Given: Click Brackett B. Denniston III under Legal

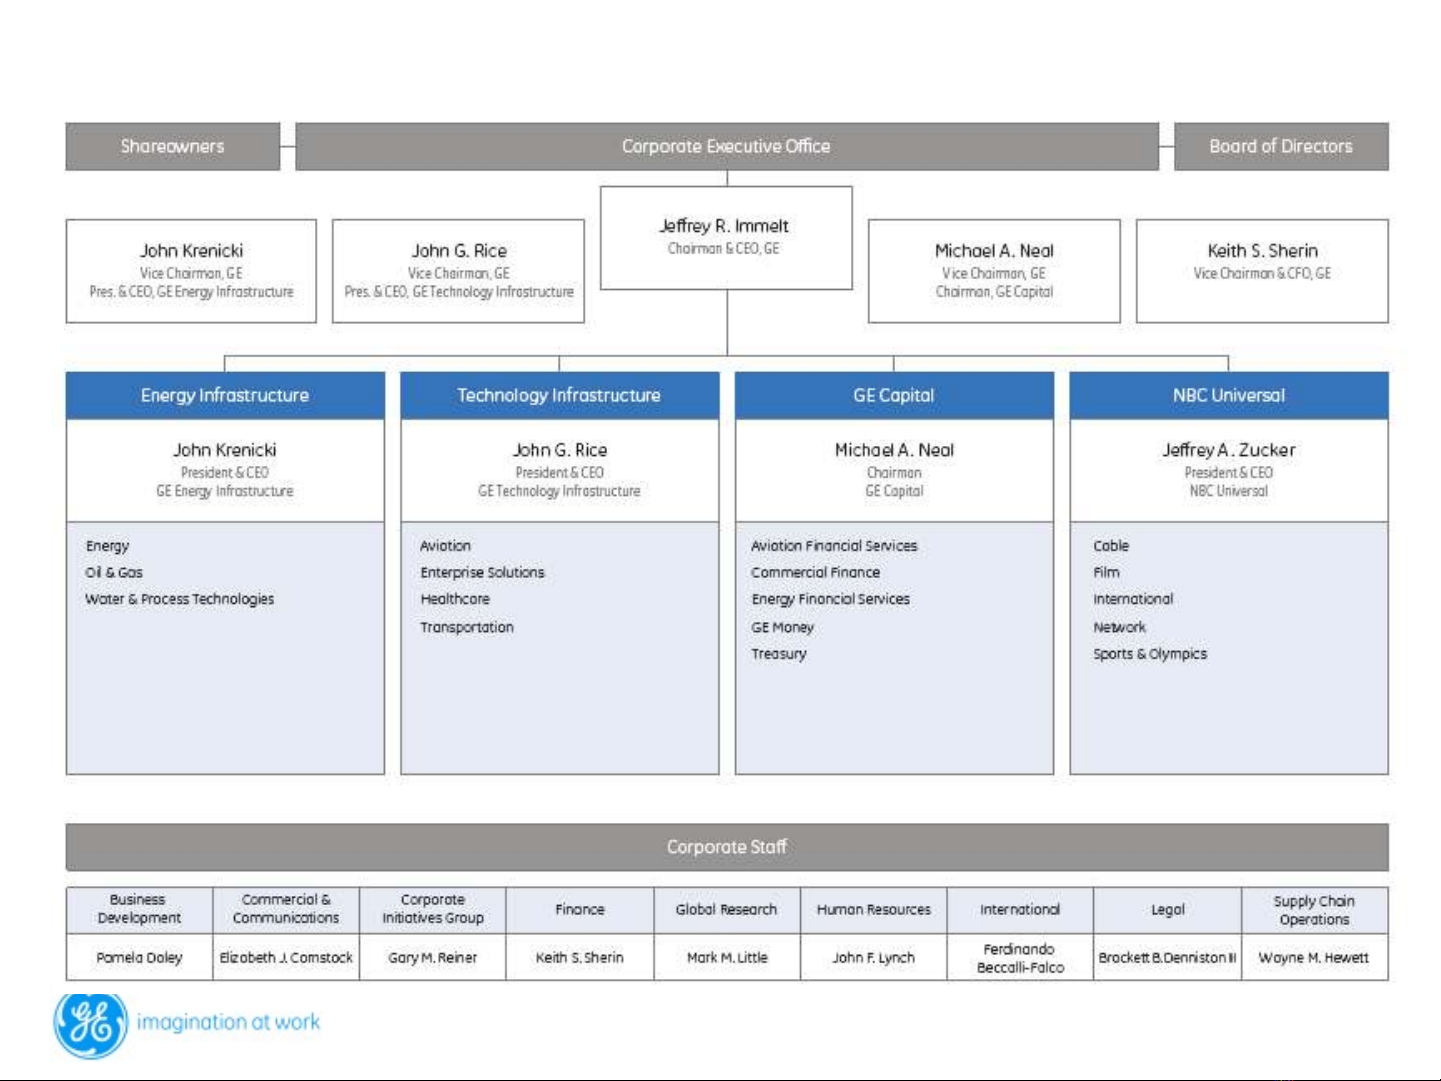Looking at the screenshot, I should [1167, 957].
